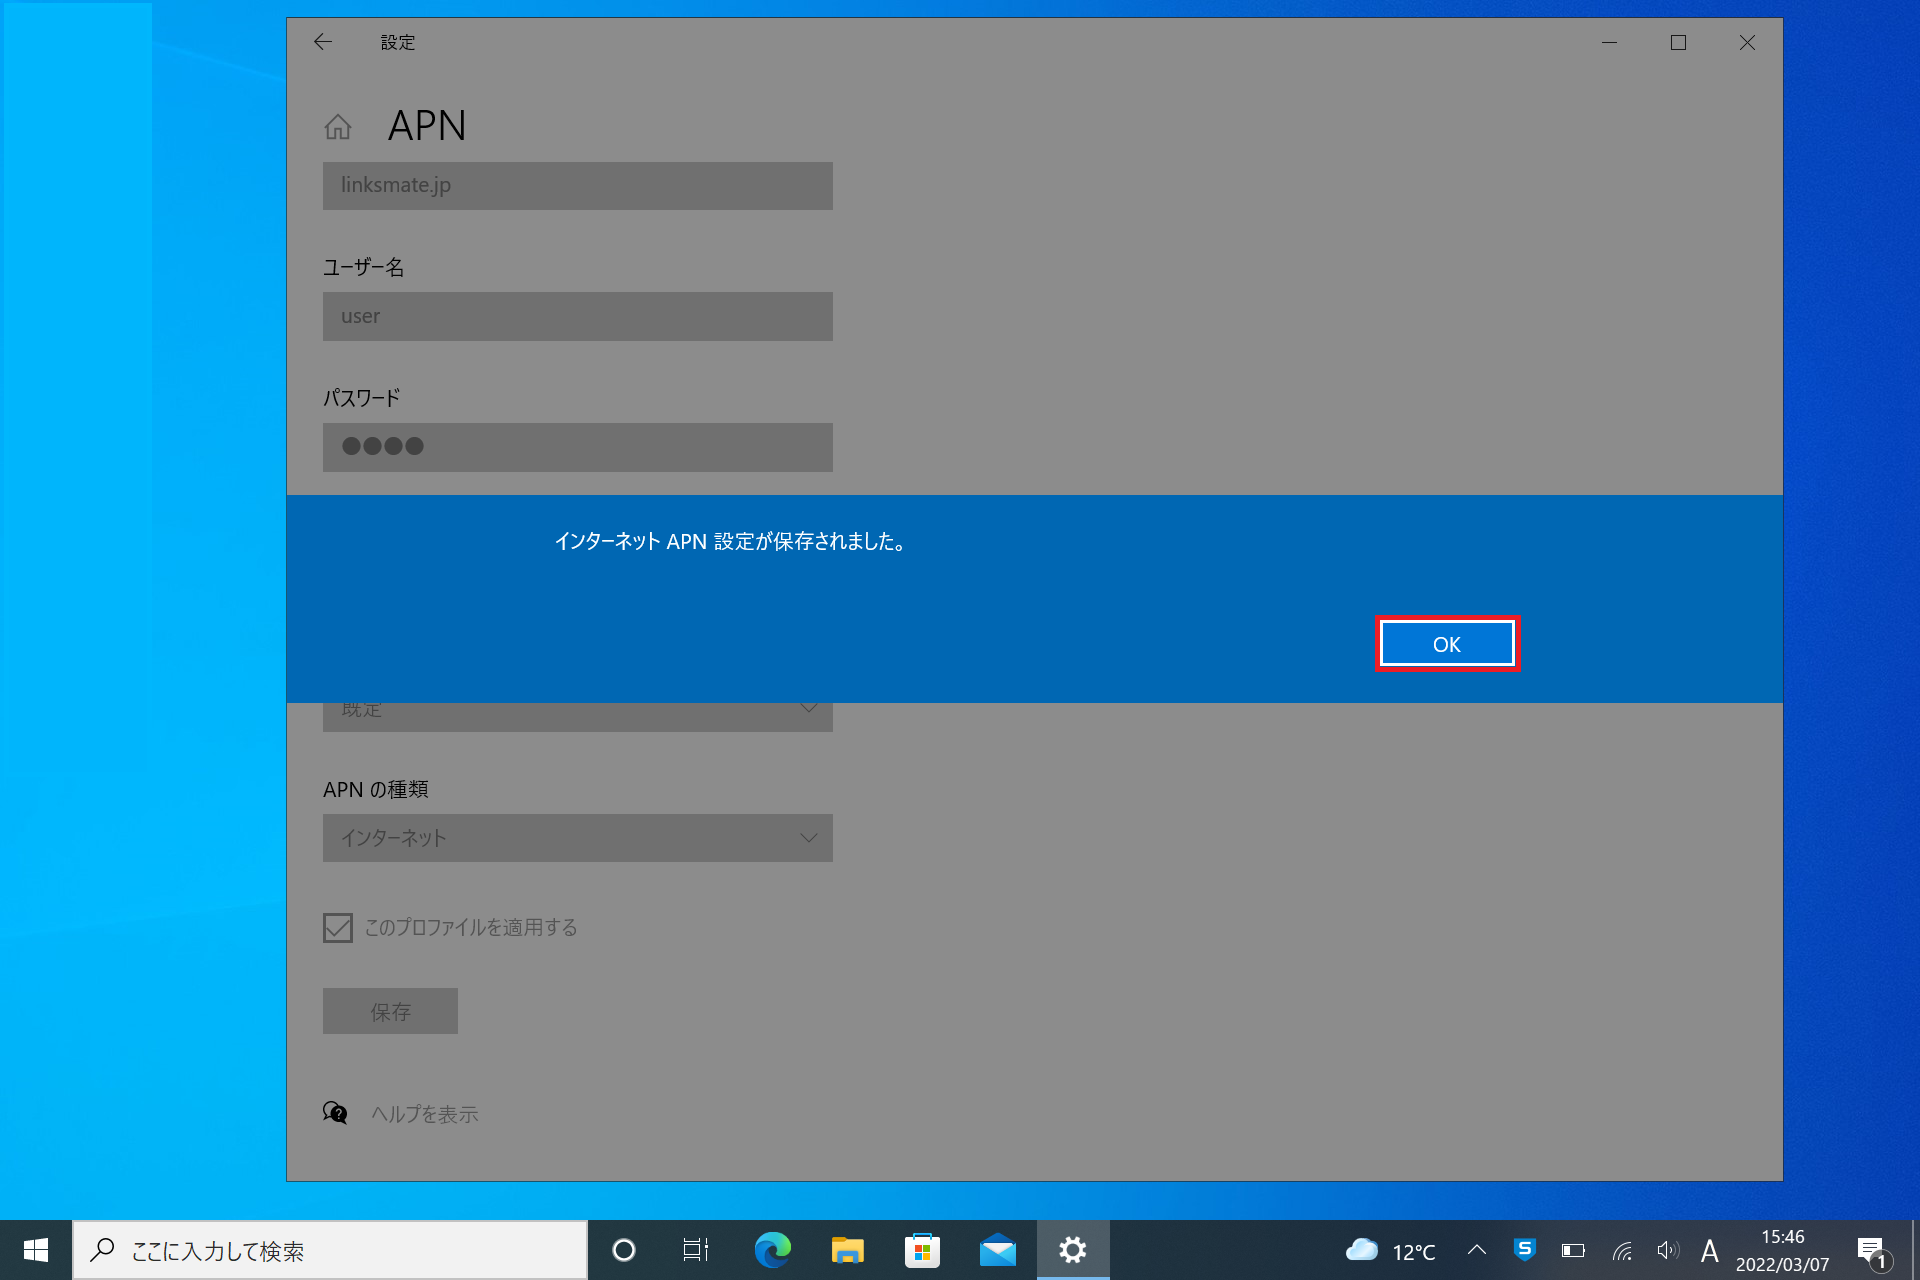This screenshot has height=1280, width=1920.
Task: Click the linksmate.jp APN field
Action: tap(577, 186)
